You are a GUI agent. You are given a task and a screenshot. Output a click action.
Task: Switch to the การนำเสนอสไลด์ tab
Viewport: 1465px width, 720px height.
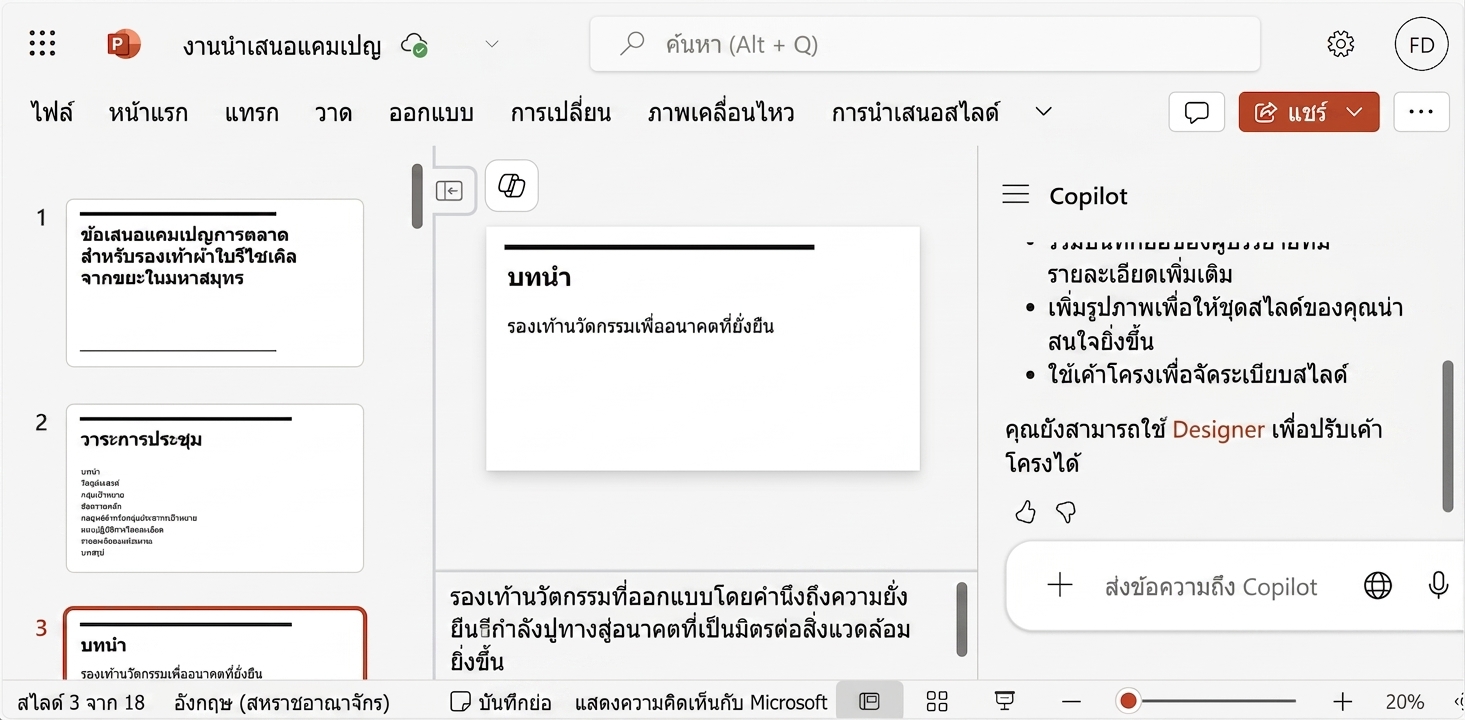pyautogui.click(x=915, y=112)
